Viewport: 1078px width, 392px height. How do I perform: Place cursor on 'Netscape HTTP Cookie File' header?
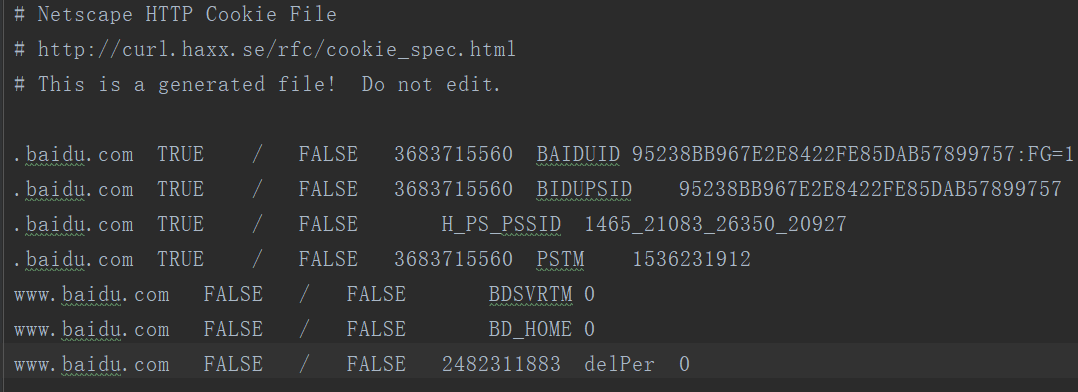tap(187, 14)
